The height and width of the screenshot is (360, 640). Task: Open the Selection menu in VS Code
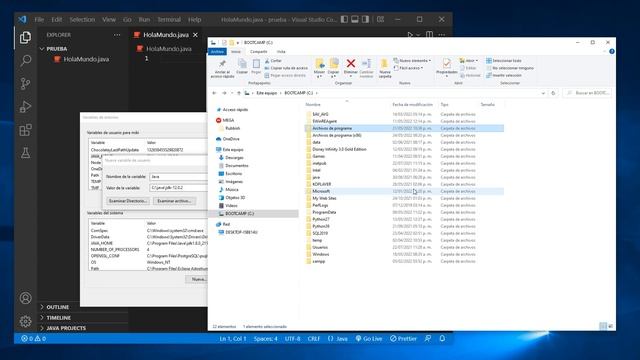pyautogui.click(x=82, y=19)
